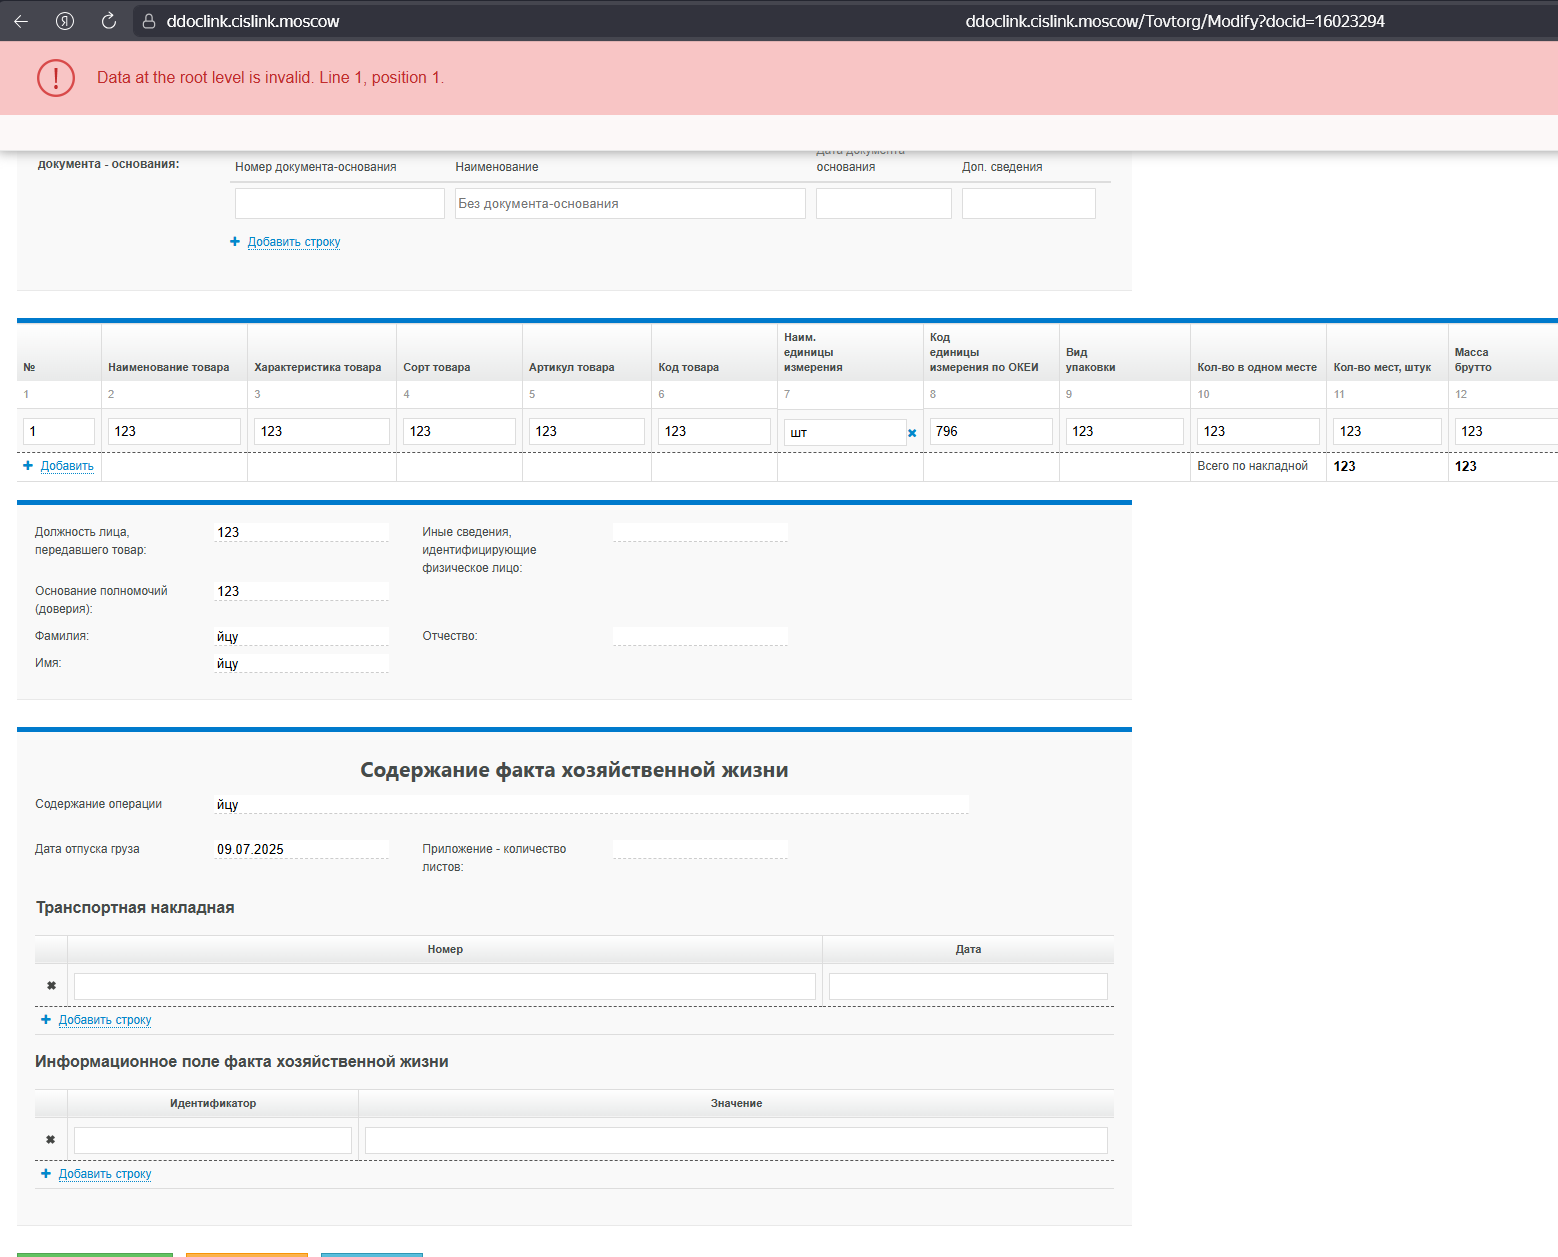Click the 'Код единицы измерения по ОКЕИ' header
Image resolution: width=1558 pixels, height=1257 pixels.
(984, 352)
